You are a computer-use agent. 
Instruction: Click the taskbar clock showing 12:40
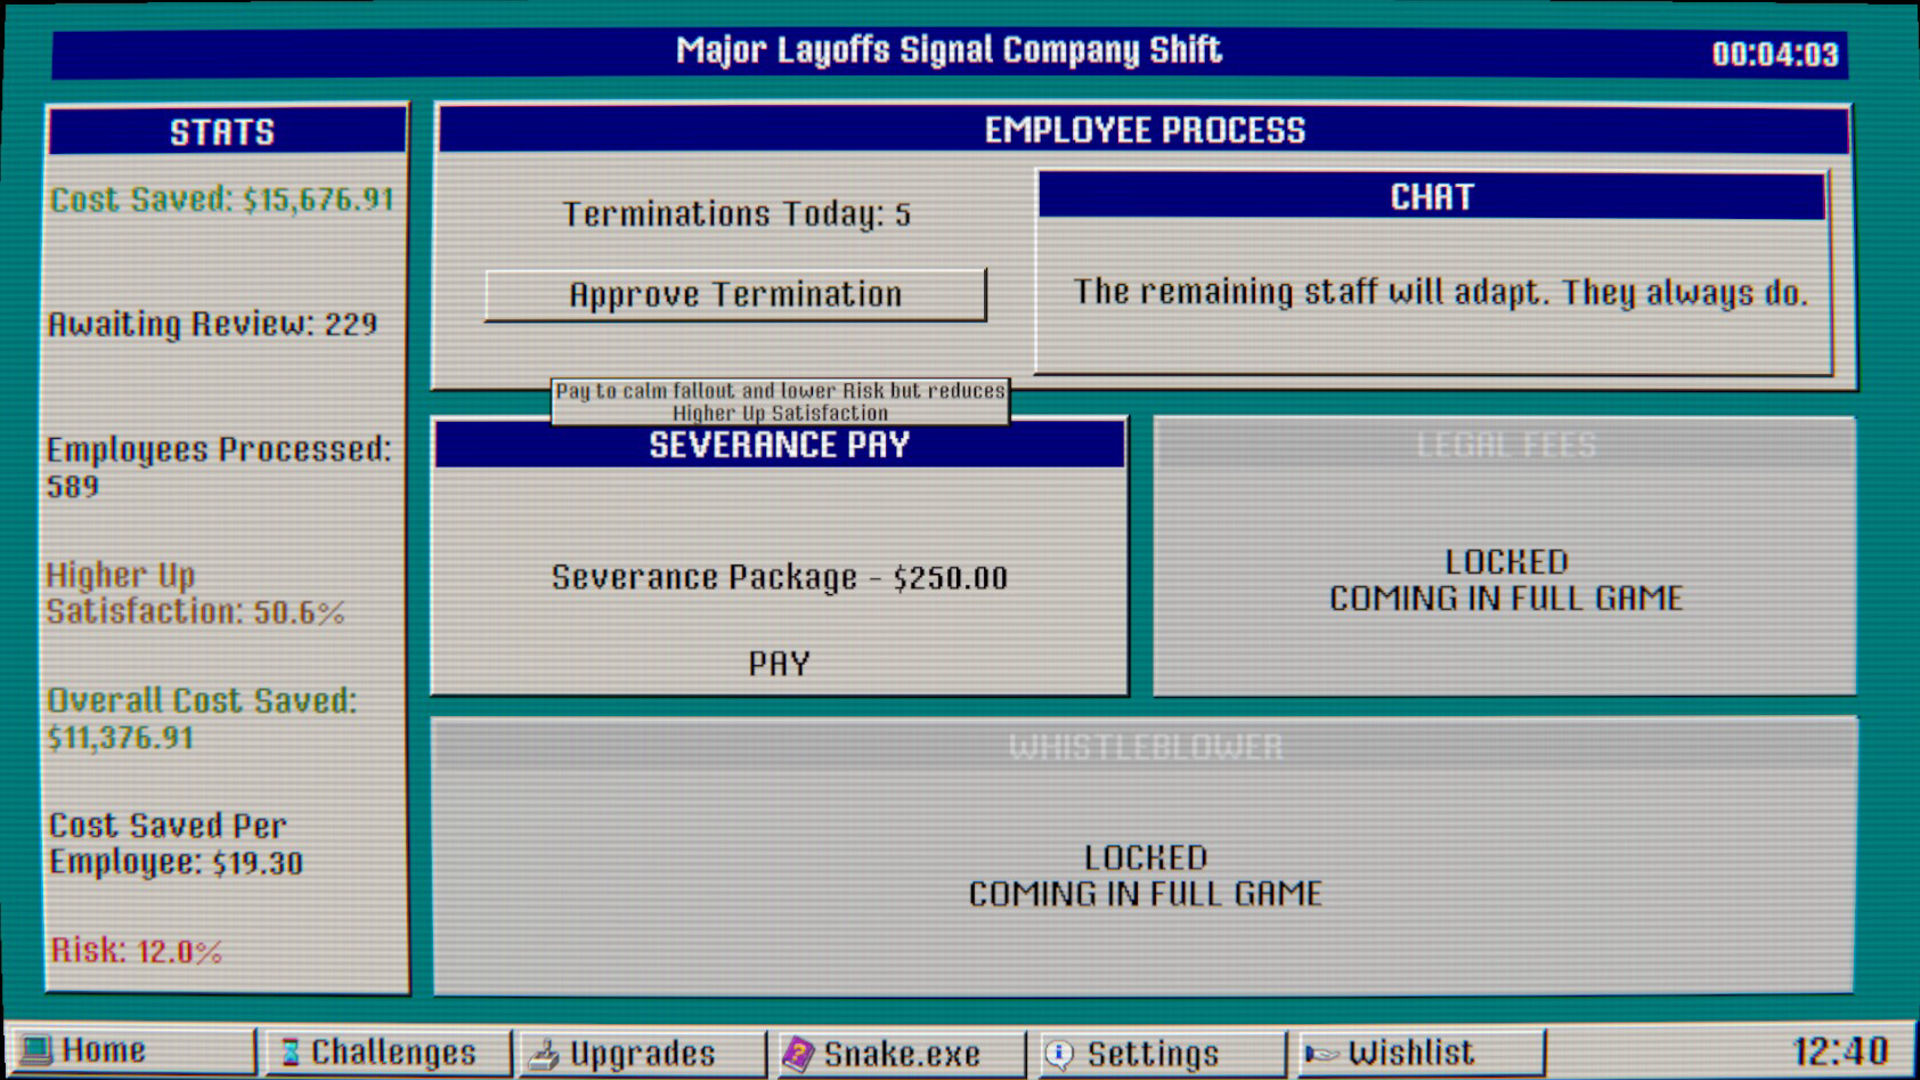1839,1052
